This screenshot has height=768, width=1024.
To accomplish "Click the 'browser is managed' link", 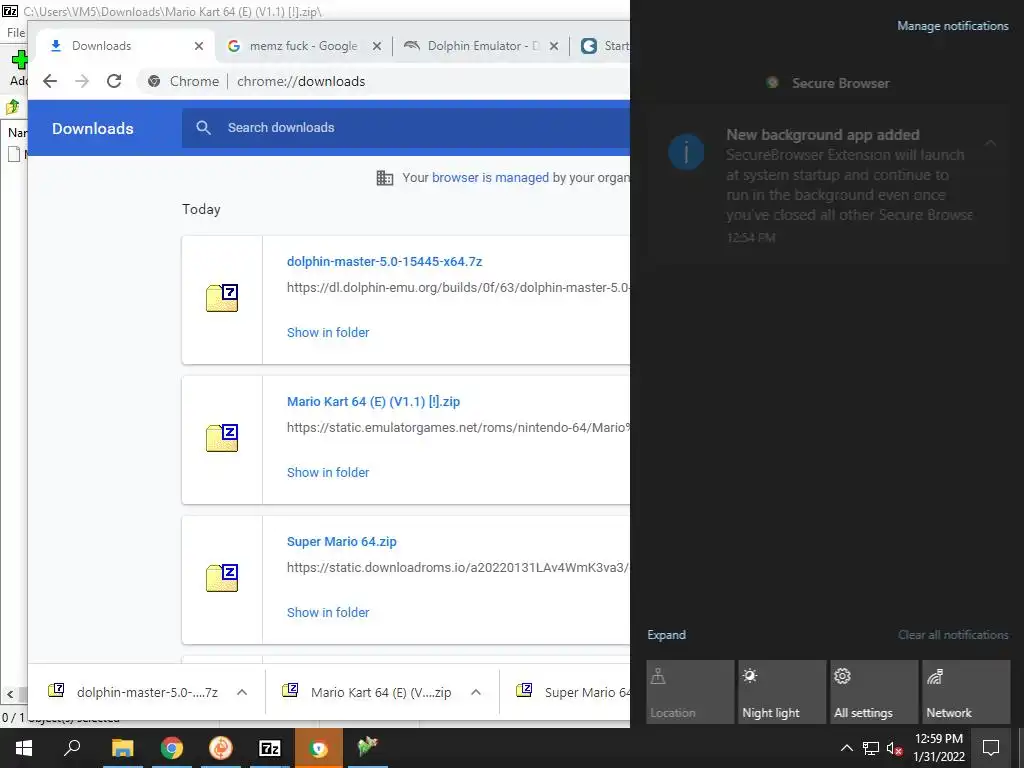I will click(490, 178).
